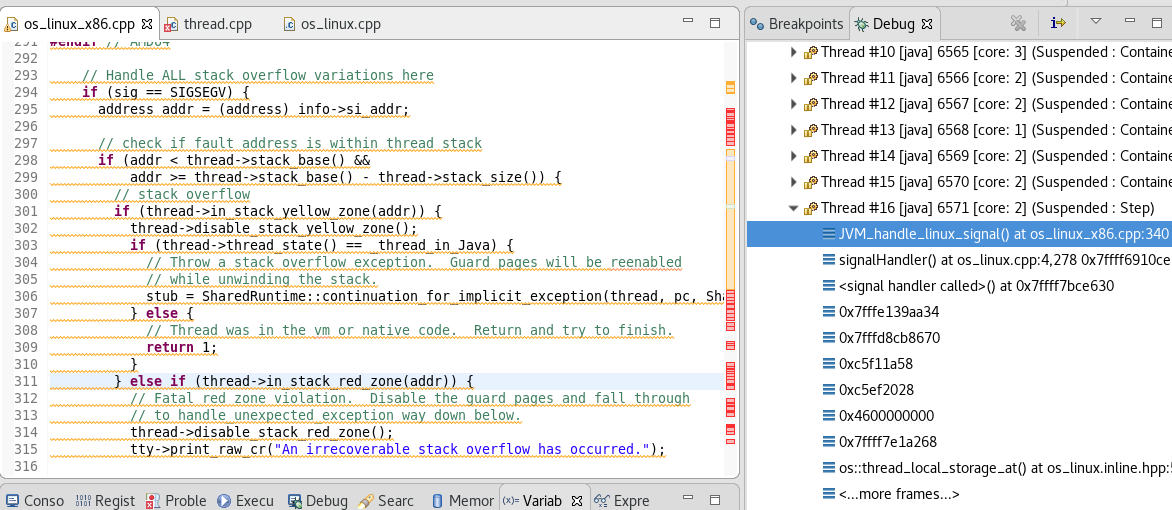Open the Debug view menu dropdown

pos(1096,22)
